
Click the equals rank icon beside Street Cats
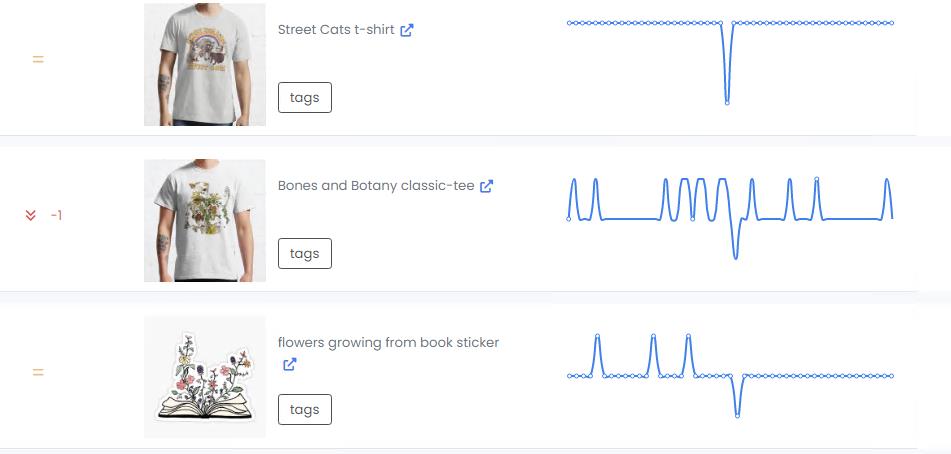point(38,60)
